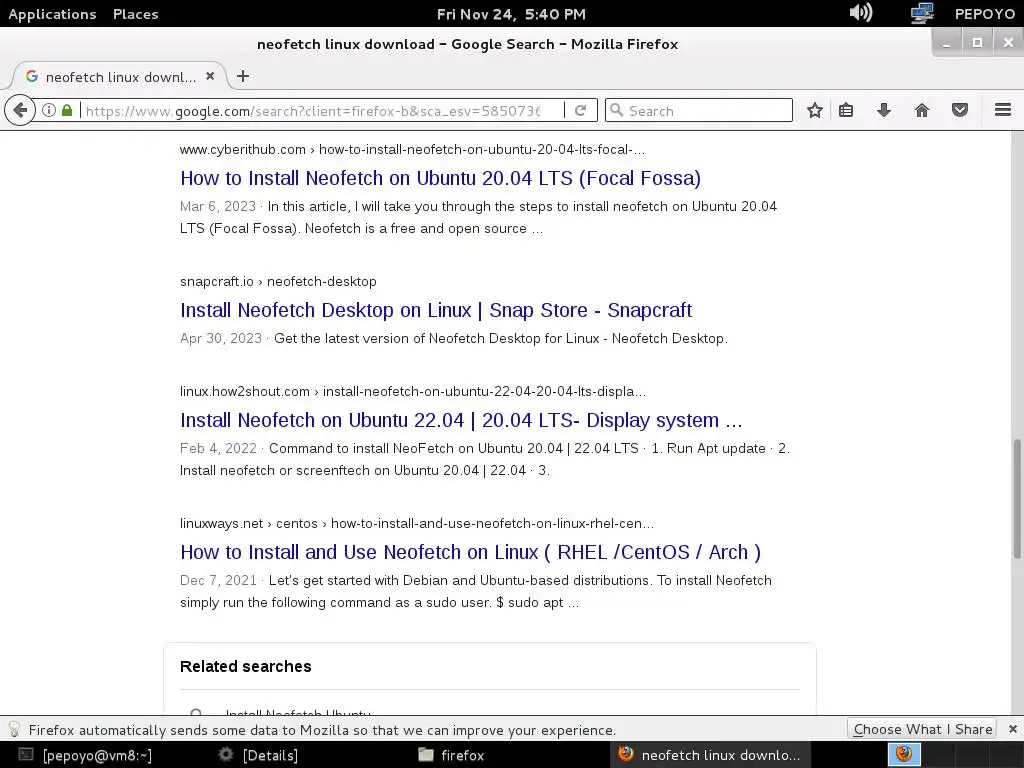View the green secure-connection padlock details
This screenshot has width=1024, height=768.
67,110
